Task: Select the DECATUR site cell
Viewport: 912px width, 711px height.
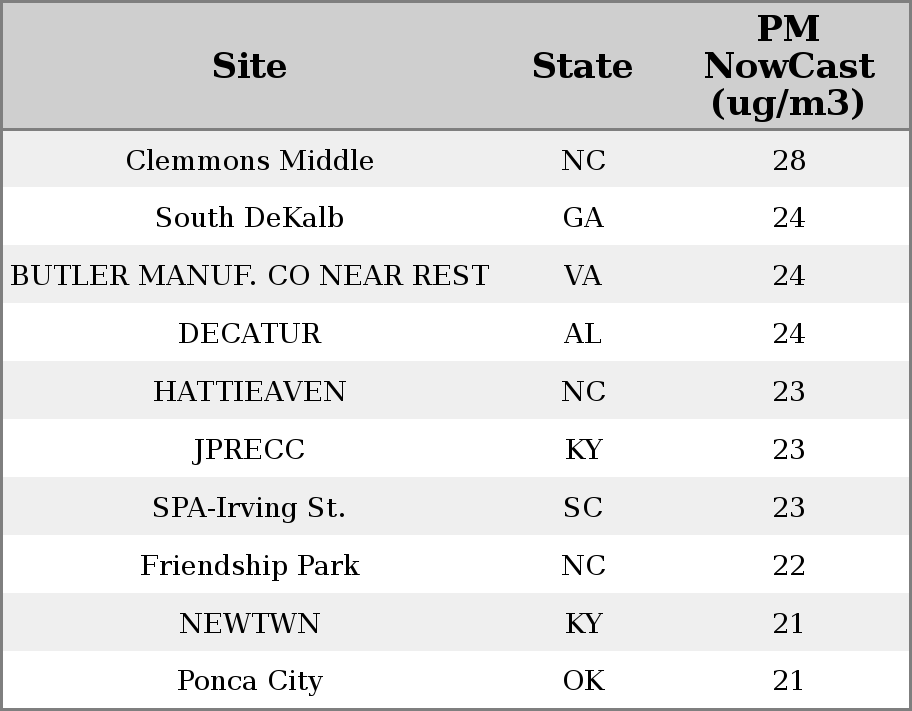Action: (249, 334)
